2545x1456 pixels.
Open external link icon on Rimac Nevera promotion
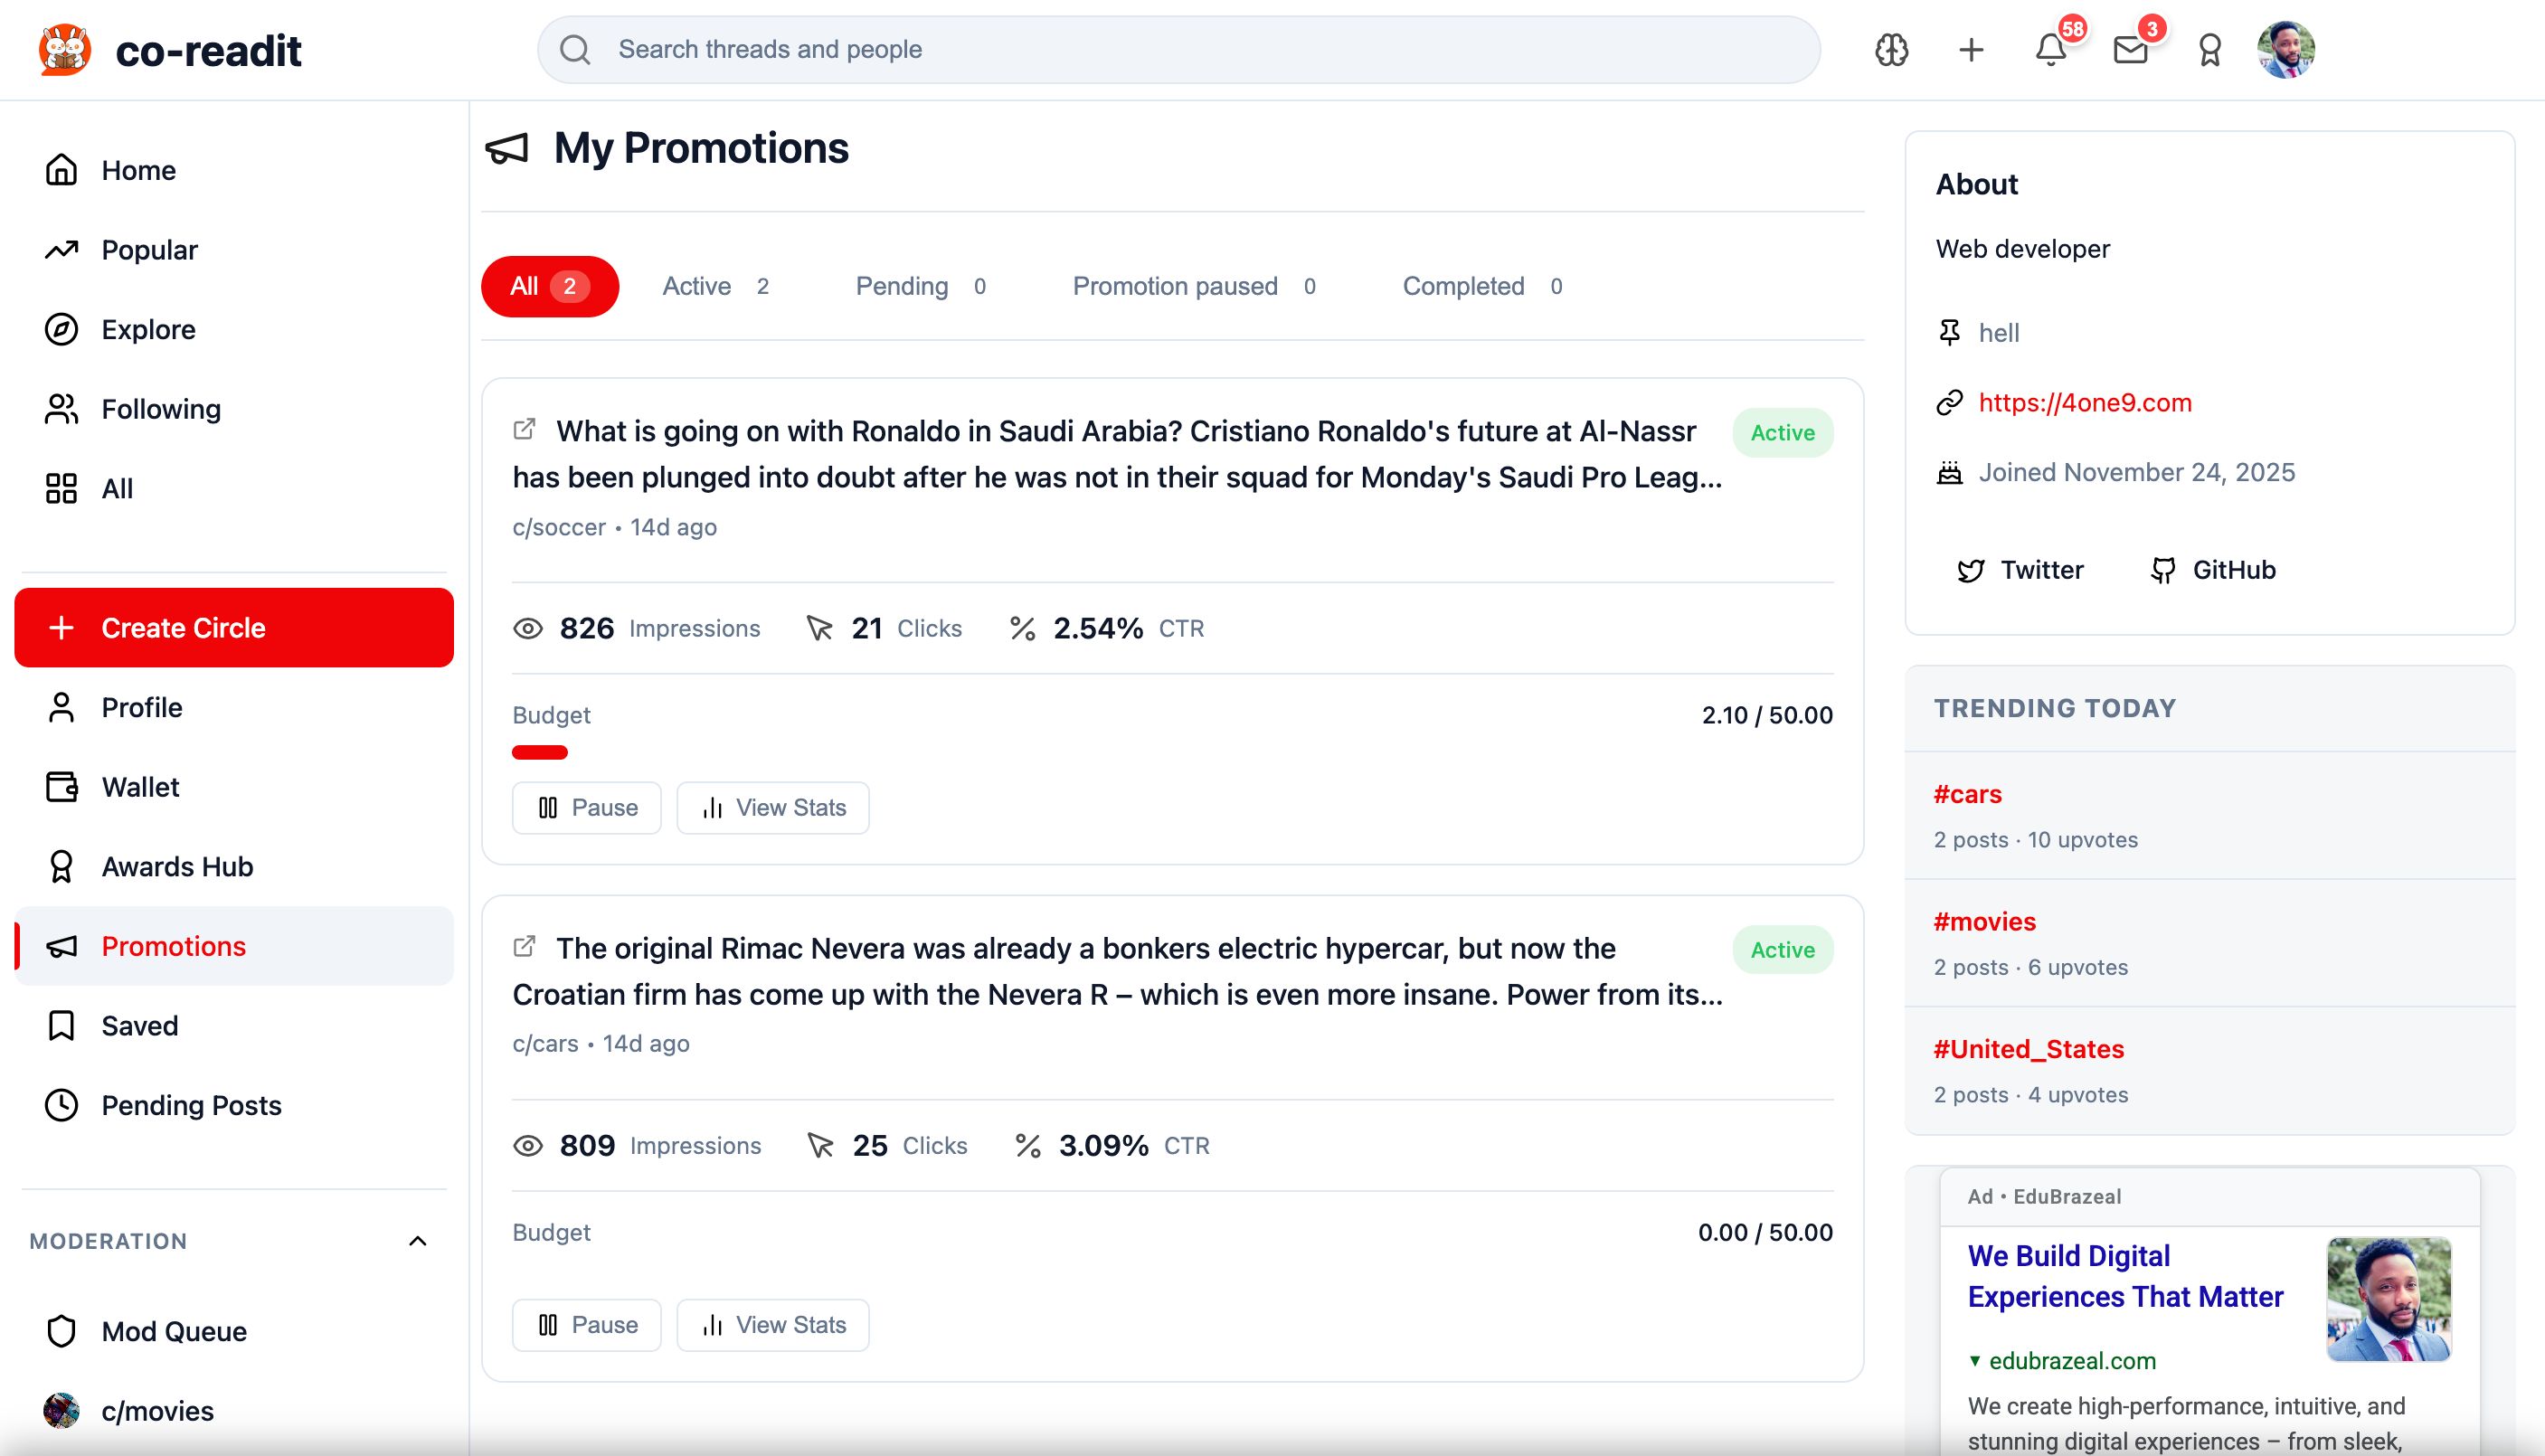[524, 946]
